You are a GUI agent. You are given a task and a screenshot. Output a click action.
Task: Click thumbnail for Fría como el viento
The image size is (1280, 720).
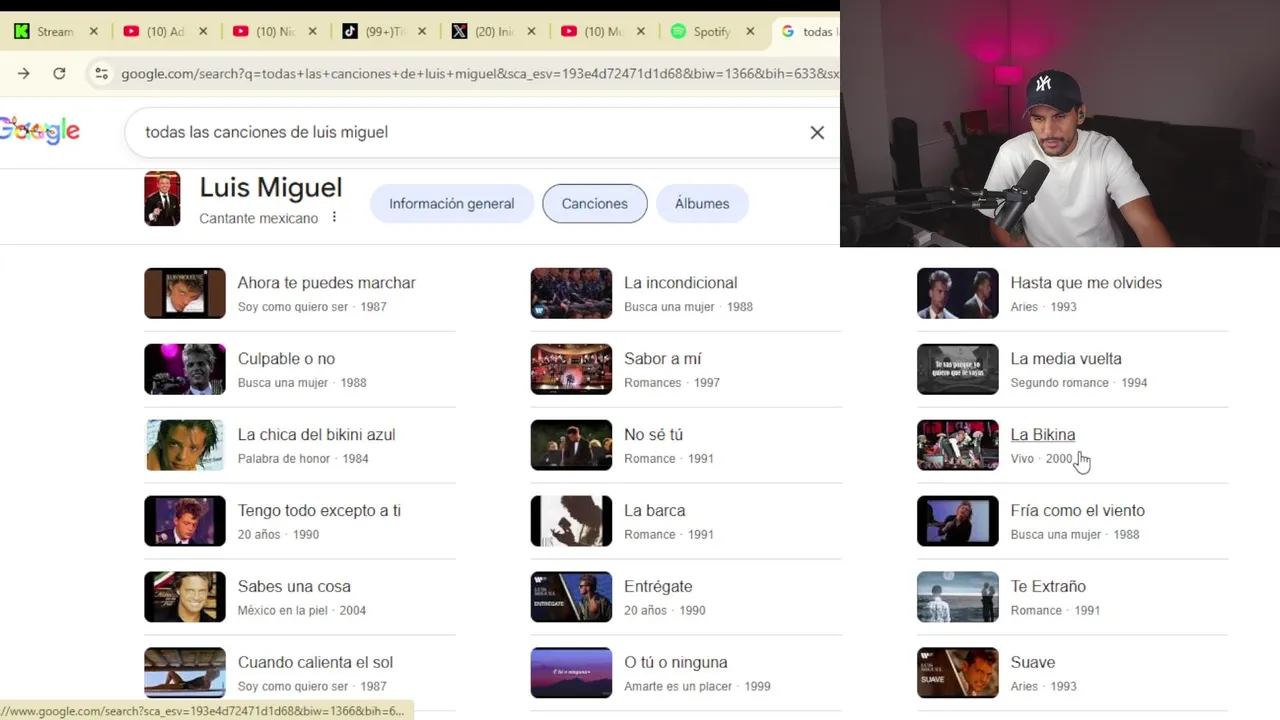(x=958, y=521)
